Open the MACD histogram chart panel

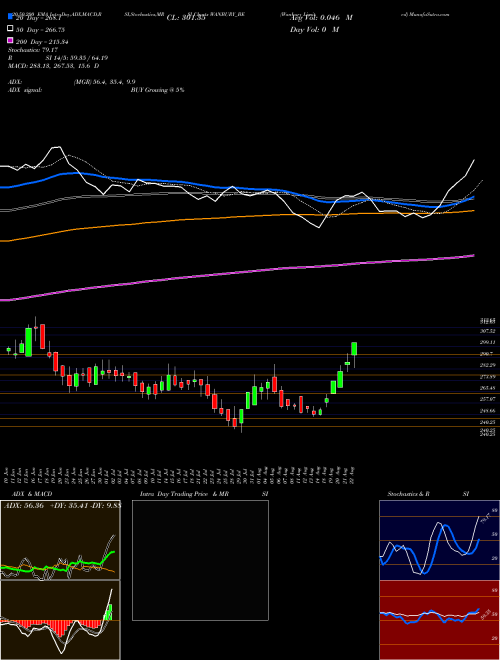coord(60,620)
